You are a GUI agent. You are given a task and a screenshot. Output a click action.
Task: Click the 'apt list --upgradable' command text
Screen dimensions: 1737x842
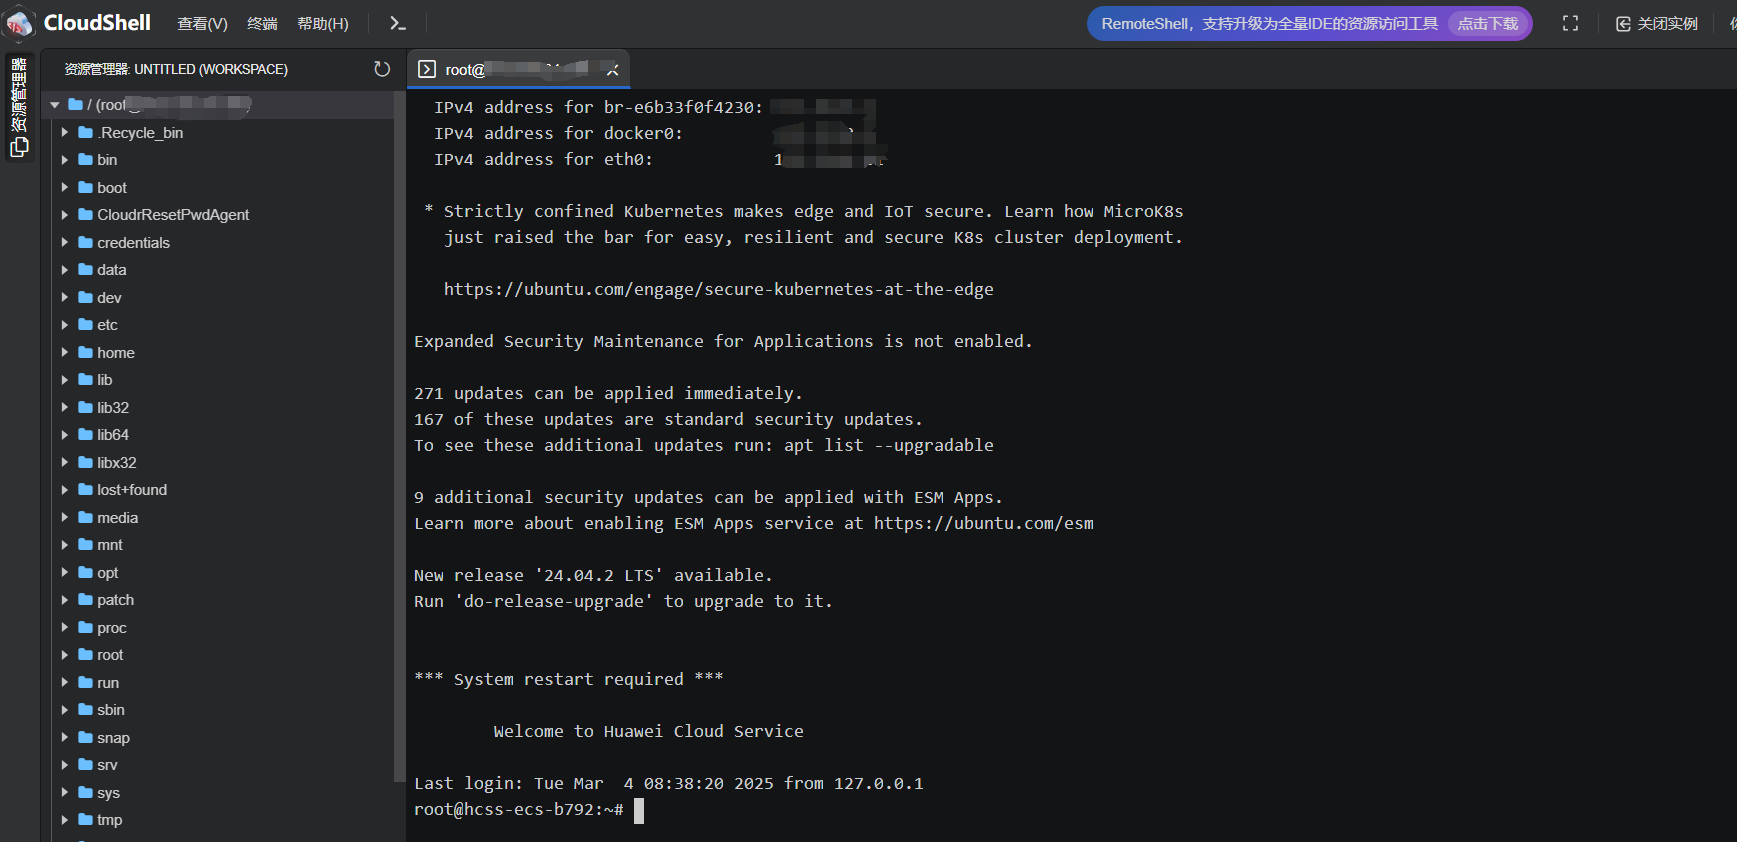click(x=889, y=445)
